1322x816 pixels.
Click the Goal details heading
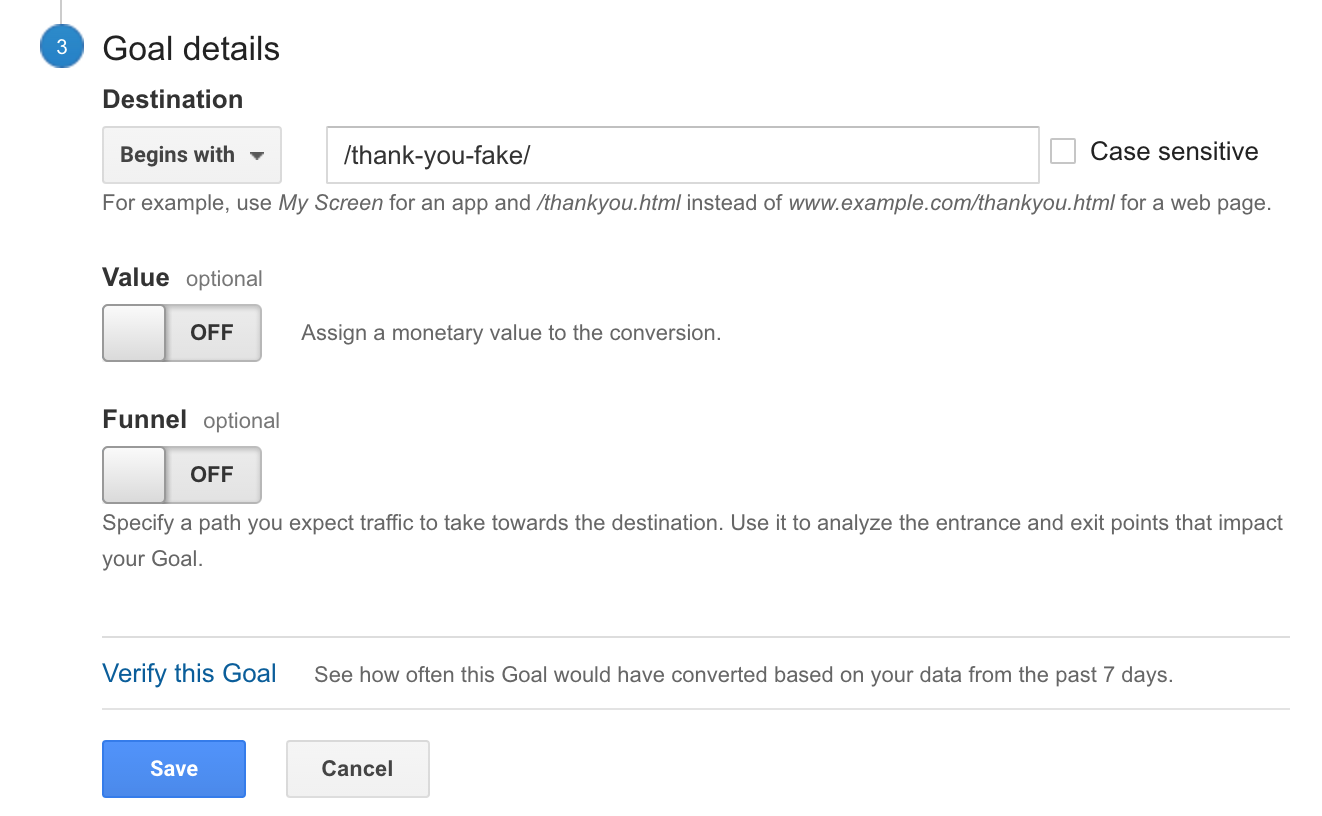[x=190, y=48]
